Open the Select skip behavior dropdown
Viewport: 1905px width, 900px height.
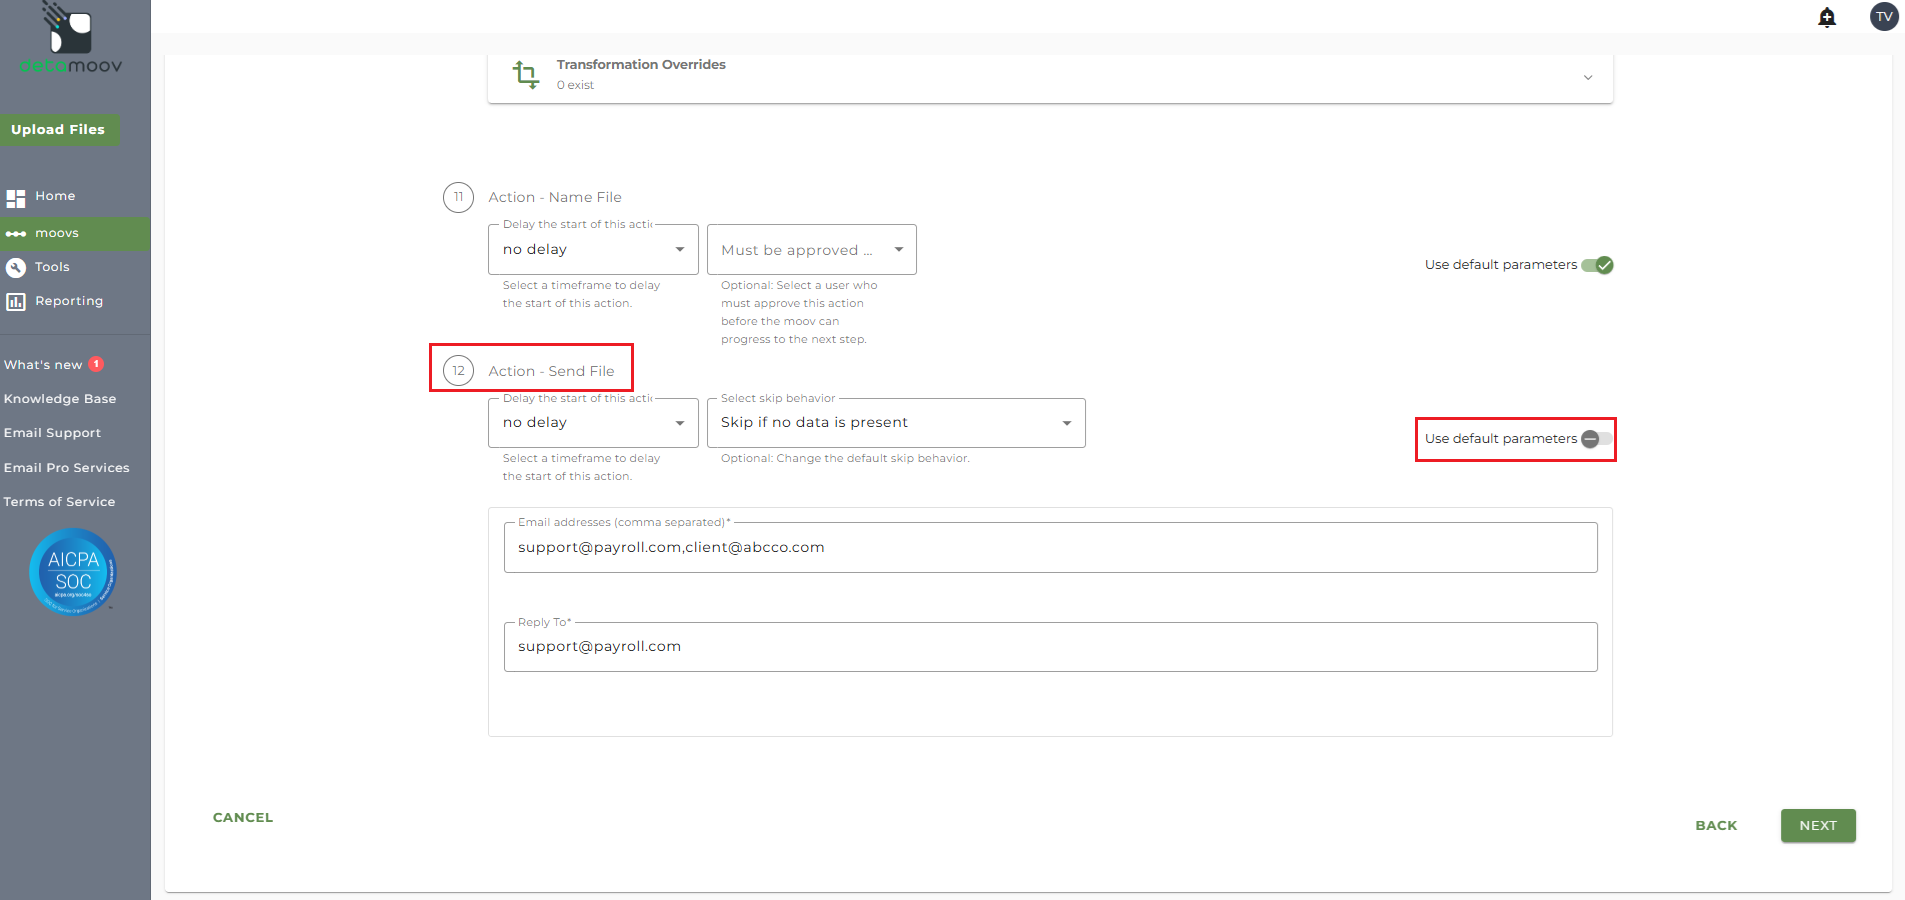[x=895, y=423]
